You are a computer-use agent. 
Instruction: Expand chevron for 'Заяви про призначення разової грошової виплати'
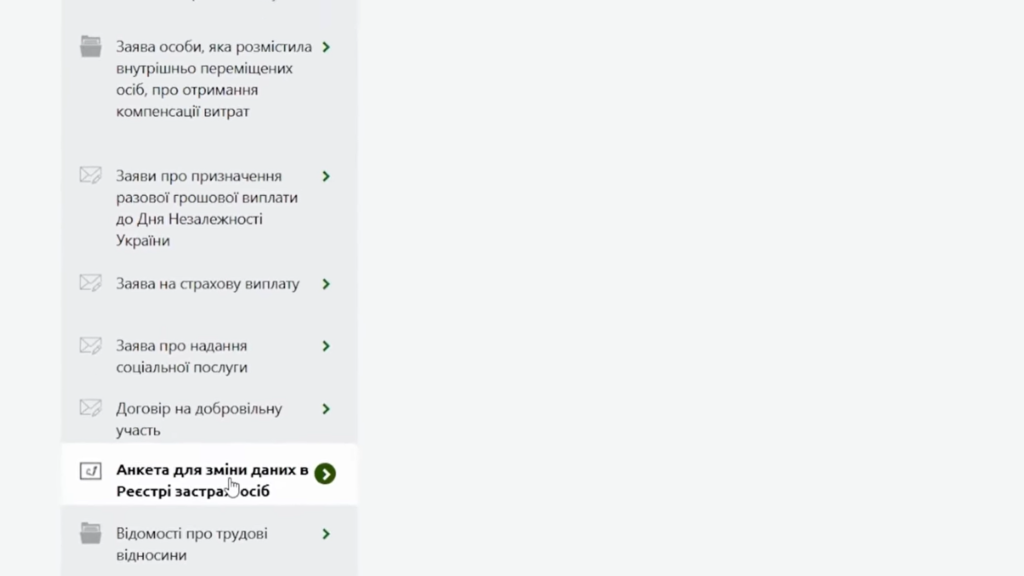[x=326, y=176]
